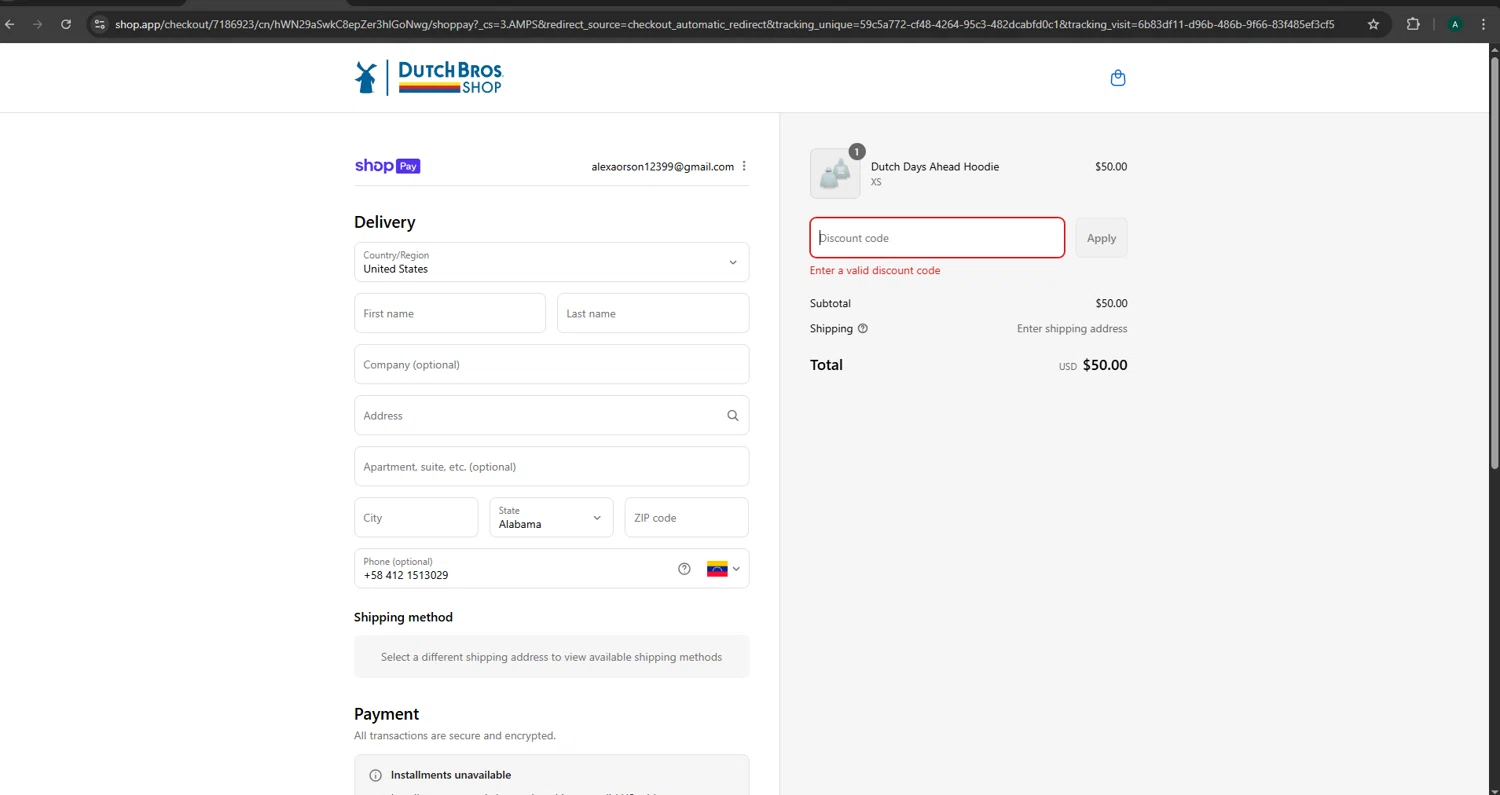Click the Delivery heading
The height and width of the screenshot is (795, 1500).
pos(385,222)
